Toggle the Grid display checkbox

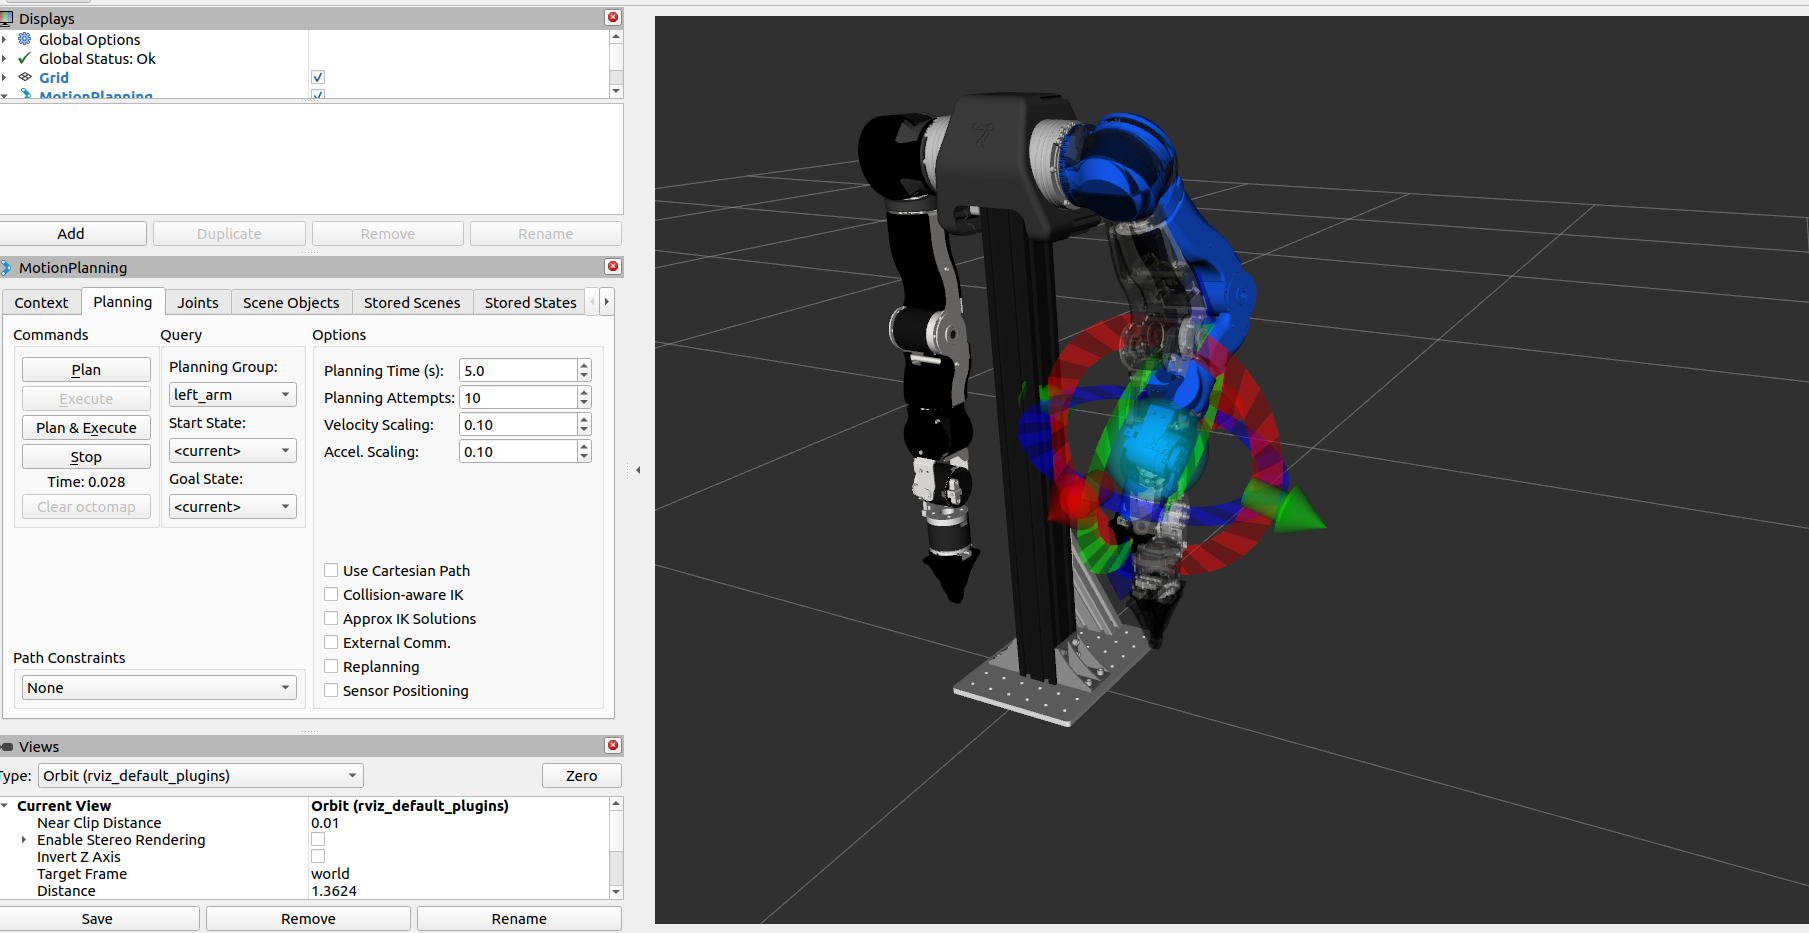point(318,77)
